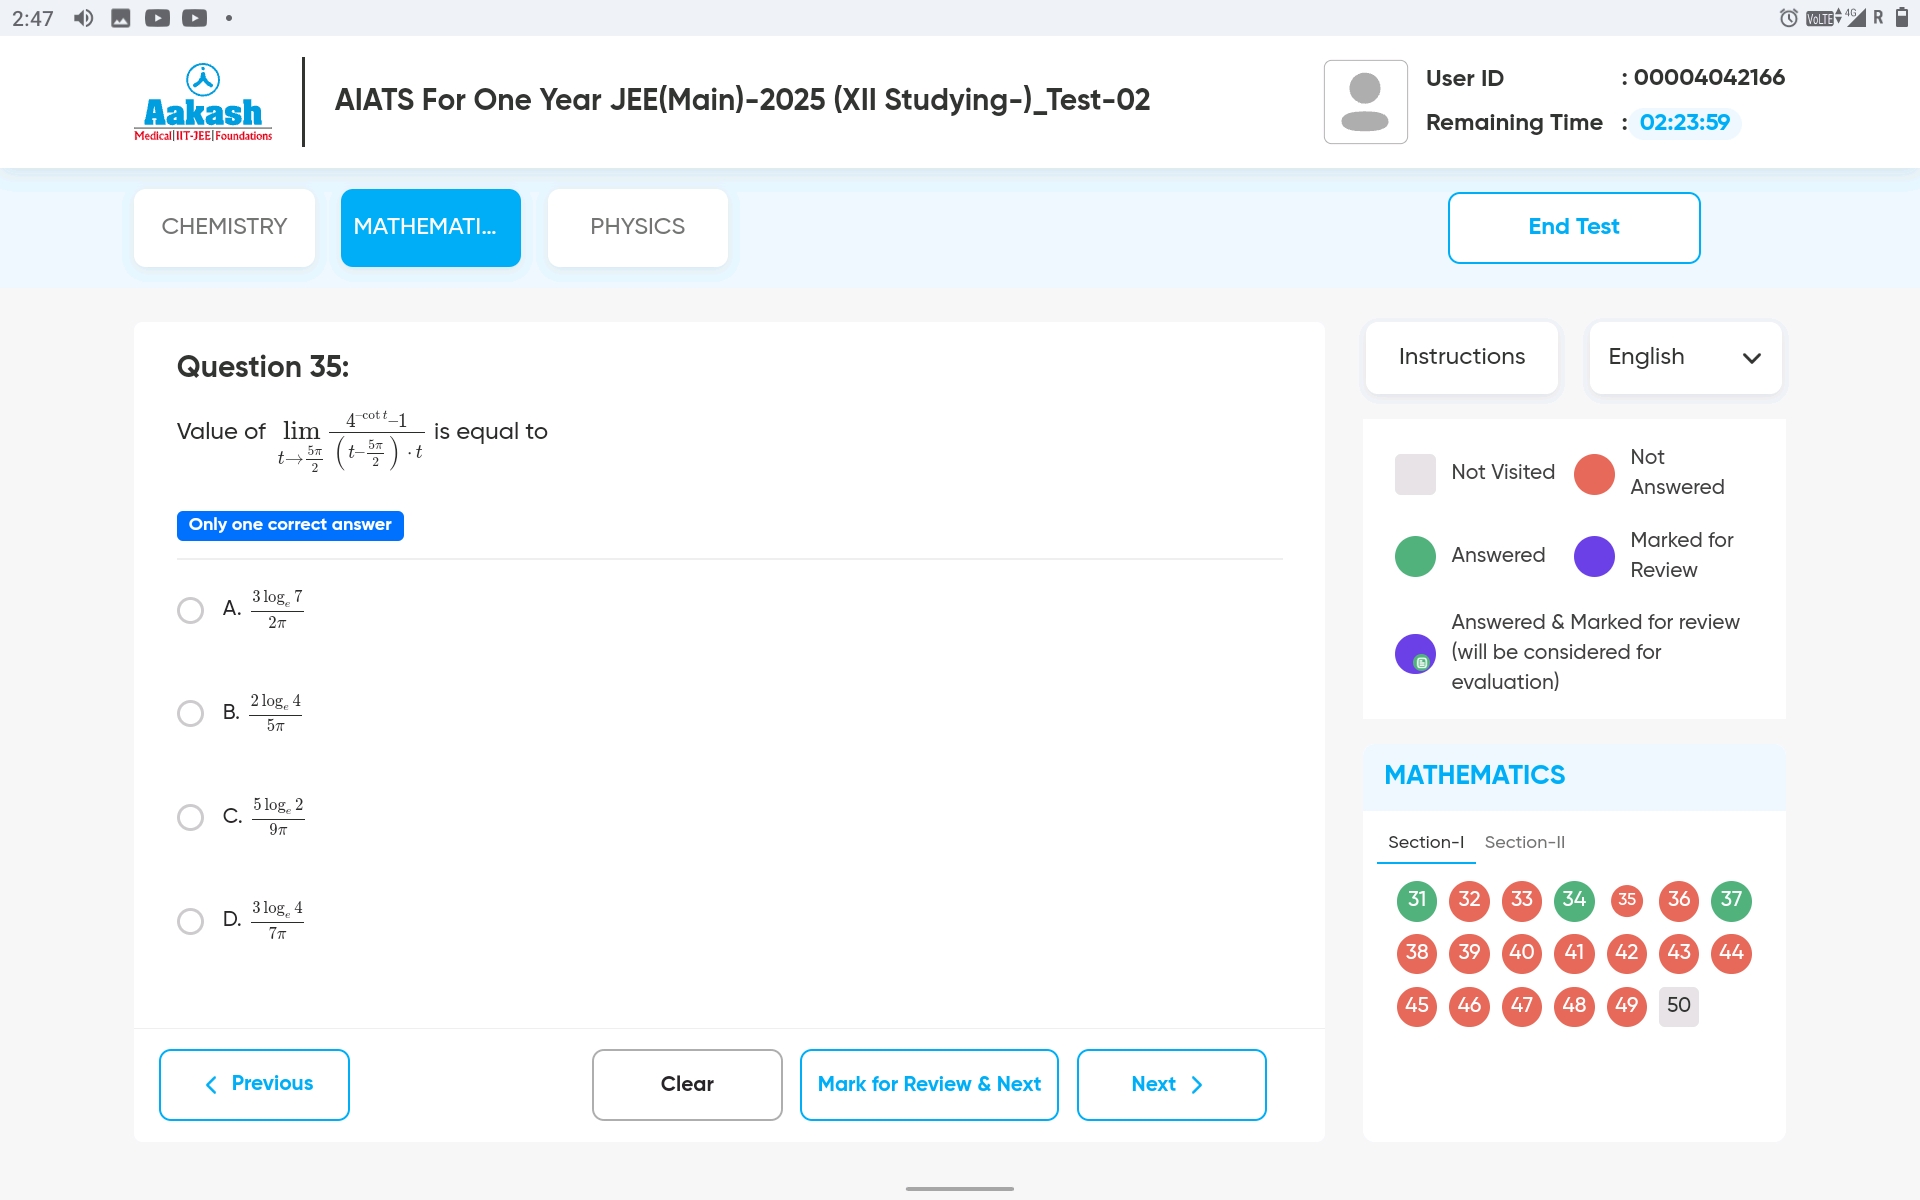Click the Not Visited legend swatch
Viewport: 1920px width, 1200px height.
coord(1415,474)
